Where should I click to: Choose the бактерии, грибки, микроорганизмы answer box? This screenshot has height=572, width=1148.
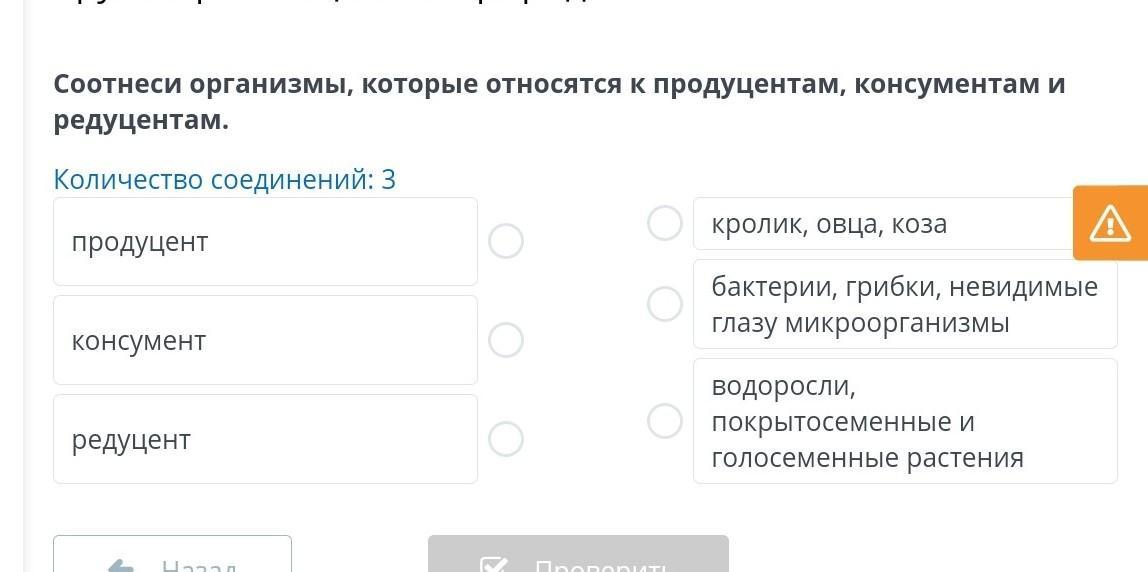click(904, 304)
